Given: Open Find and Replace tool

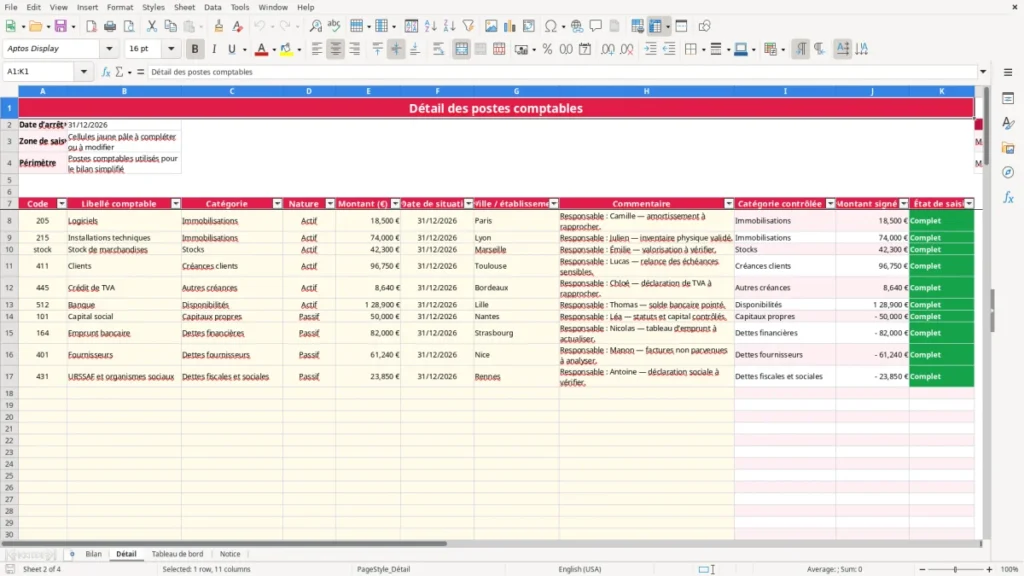Looking at the screenshot, I should 315,26.
